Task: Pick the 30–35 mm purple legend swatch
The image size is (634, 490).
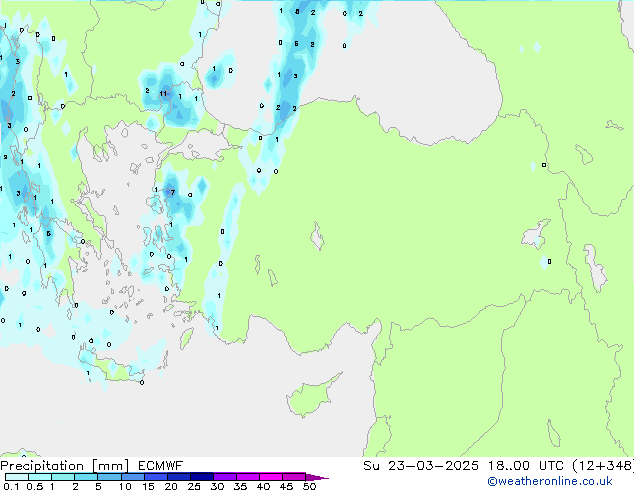Action: (x=224, y=477)
